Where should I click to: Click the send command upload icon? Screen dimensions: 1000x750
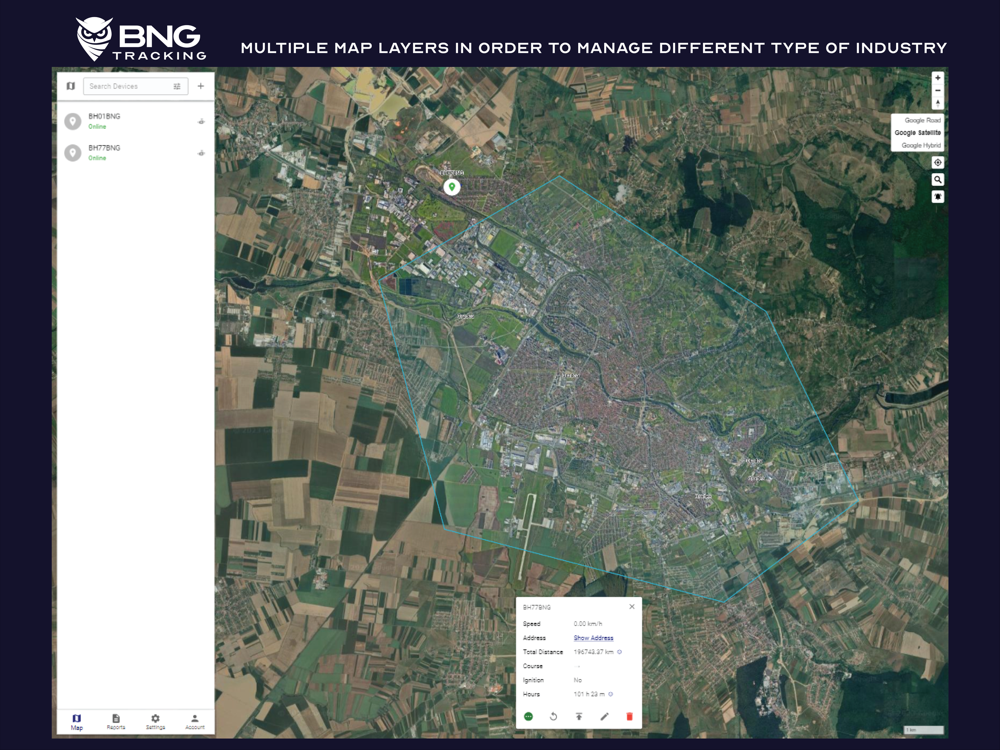point(578,717)
